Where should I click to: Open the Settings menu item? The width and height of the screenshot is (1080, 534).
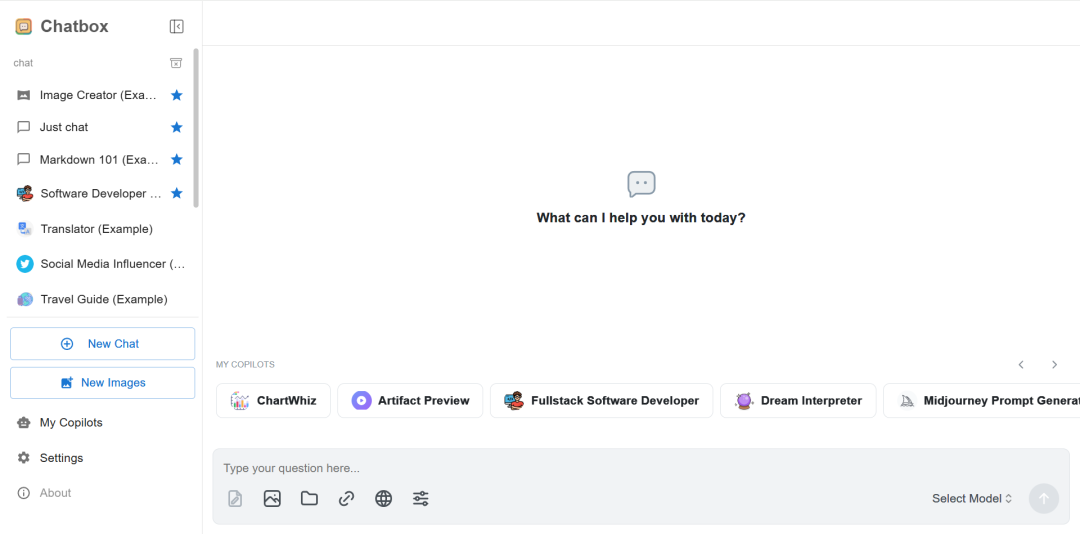click(x=61, y=458)
